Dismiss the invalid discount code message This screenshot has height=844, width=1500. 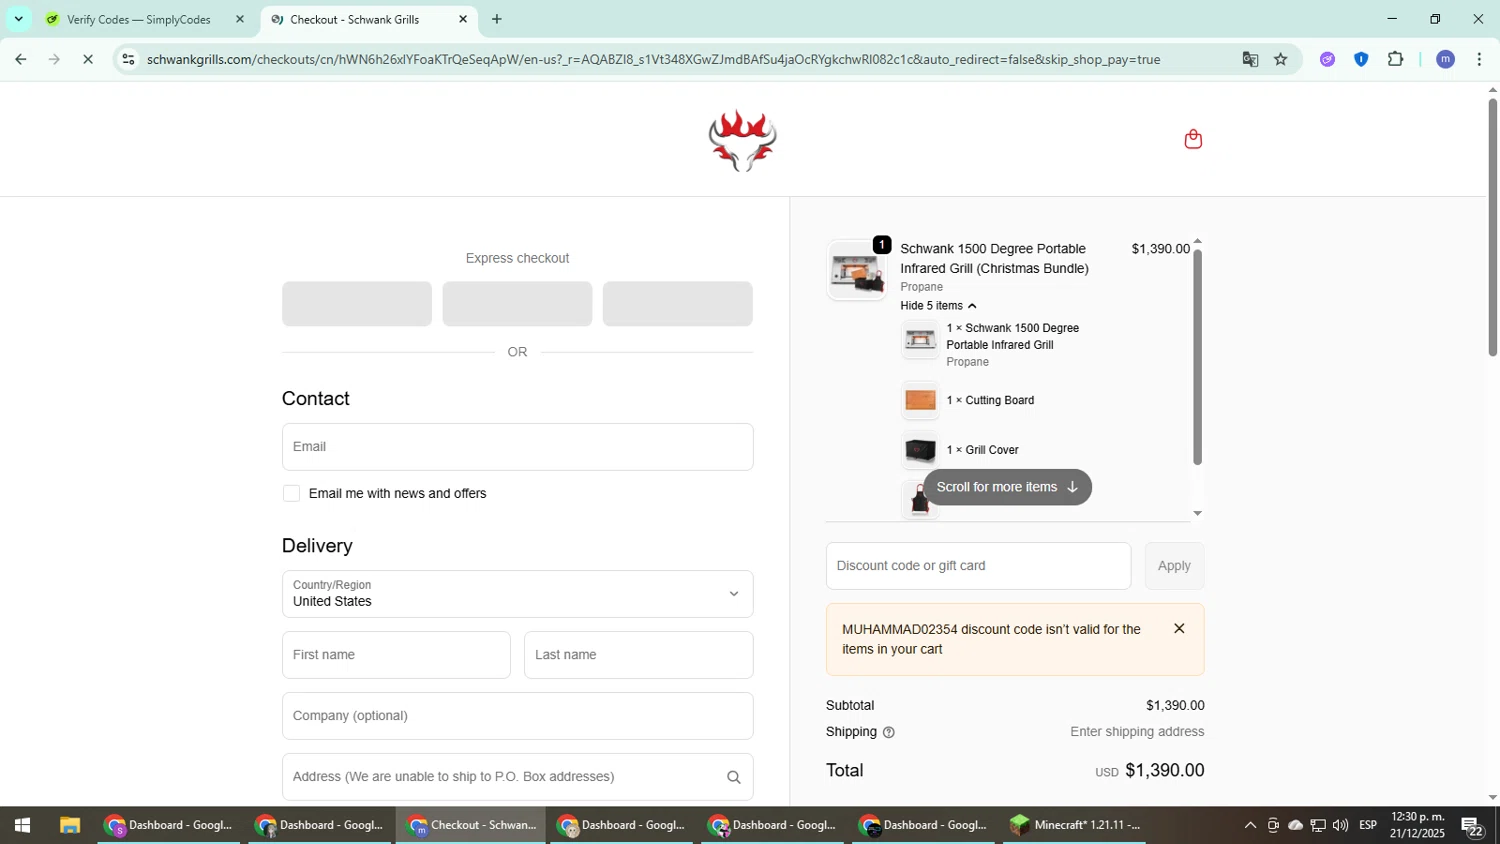click(1179, 629)
